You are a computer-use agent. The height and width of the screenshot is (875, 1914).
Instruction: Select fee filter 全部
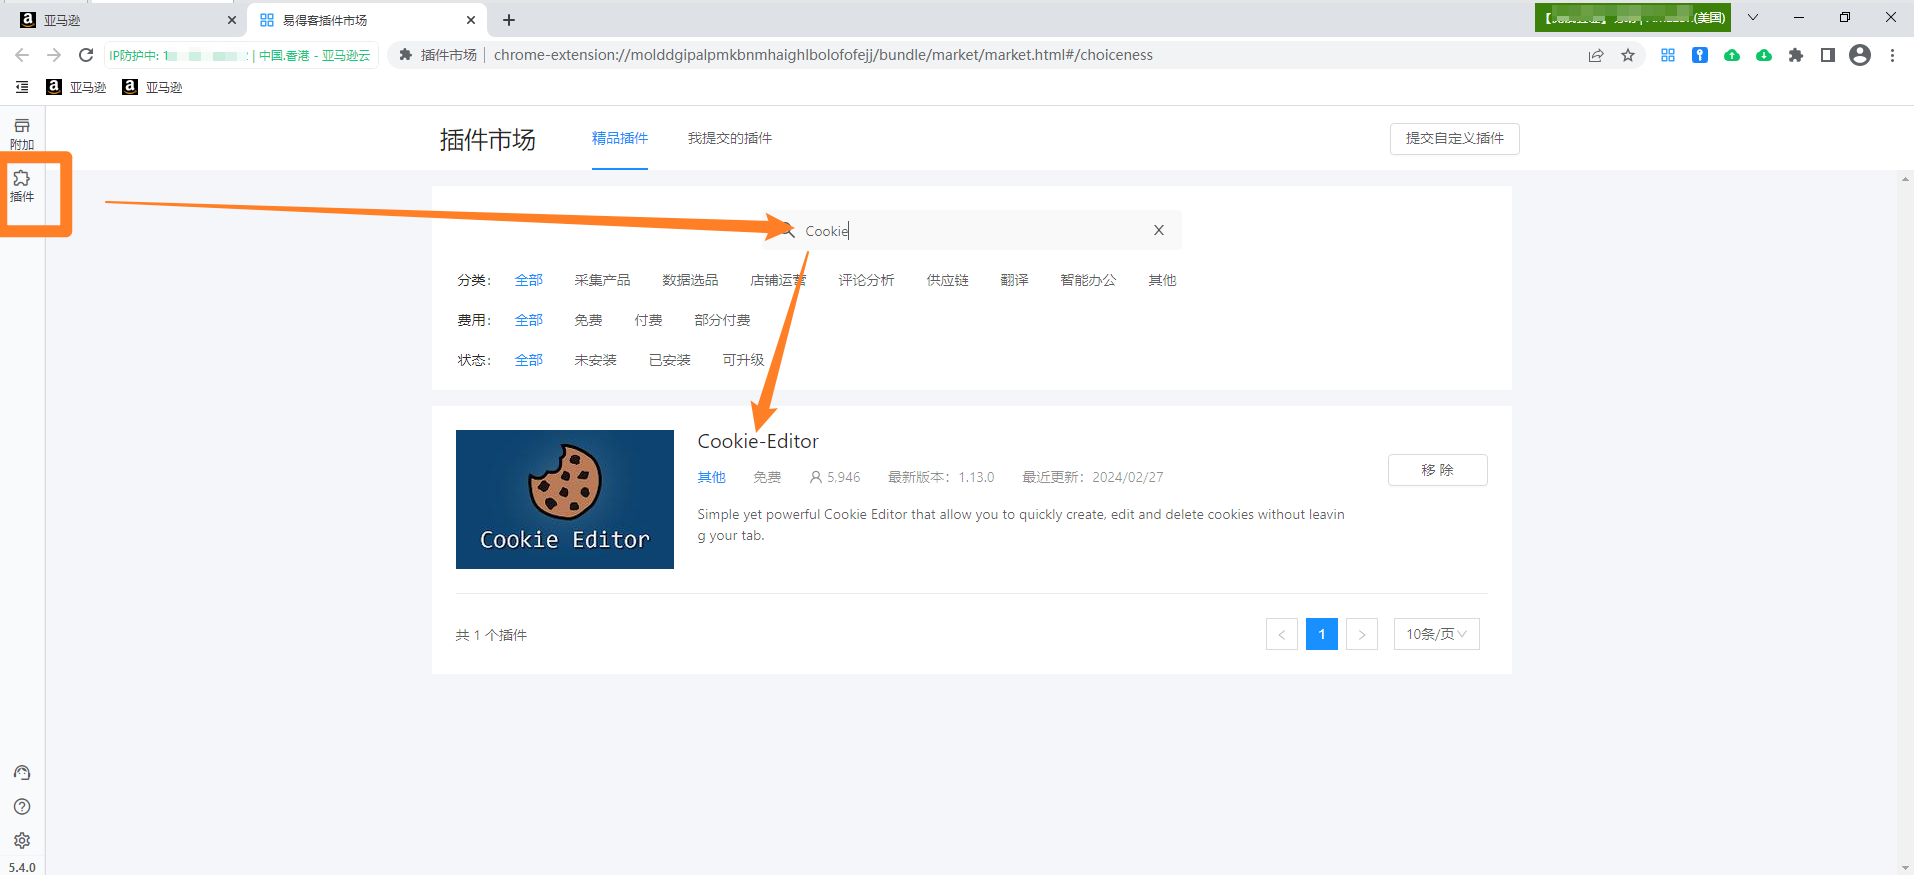click(x=529, y=320)
